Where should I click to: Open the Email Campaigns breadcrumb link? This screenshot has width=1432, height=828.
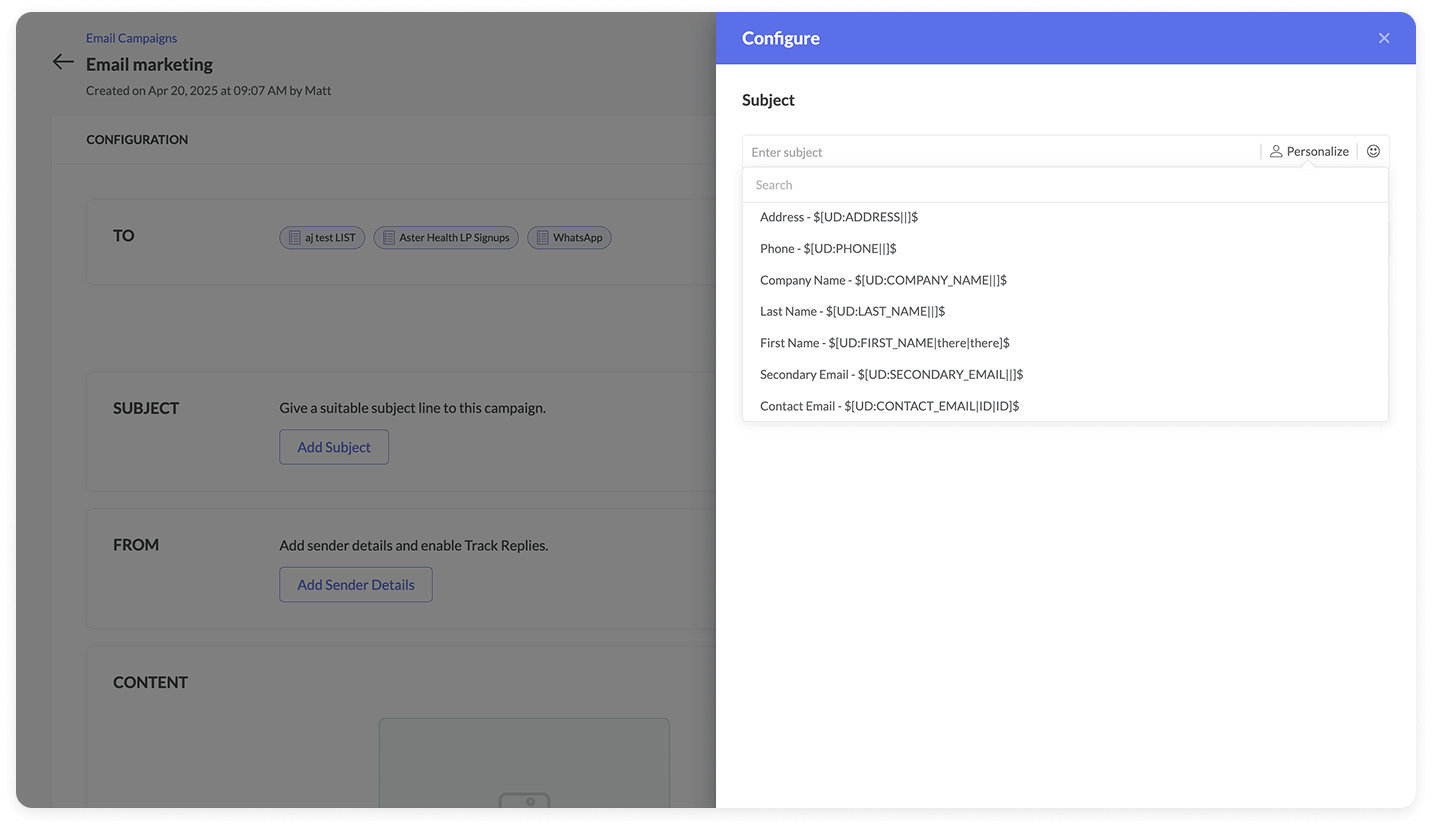131,38
